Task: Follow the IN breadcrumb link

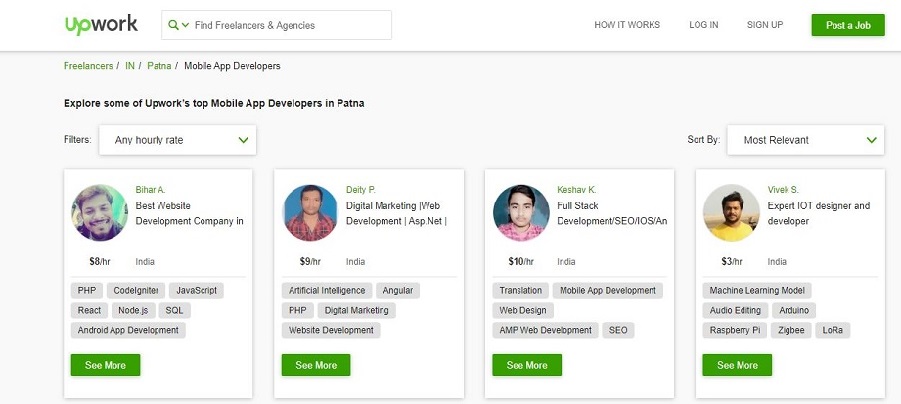Action: 130,66
